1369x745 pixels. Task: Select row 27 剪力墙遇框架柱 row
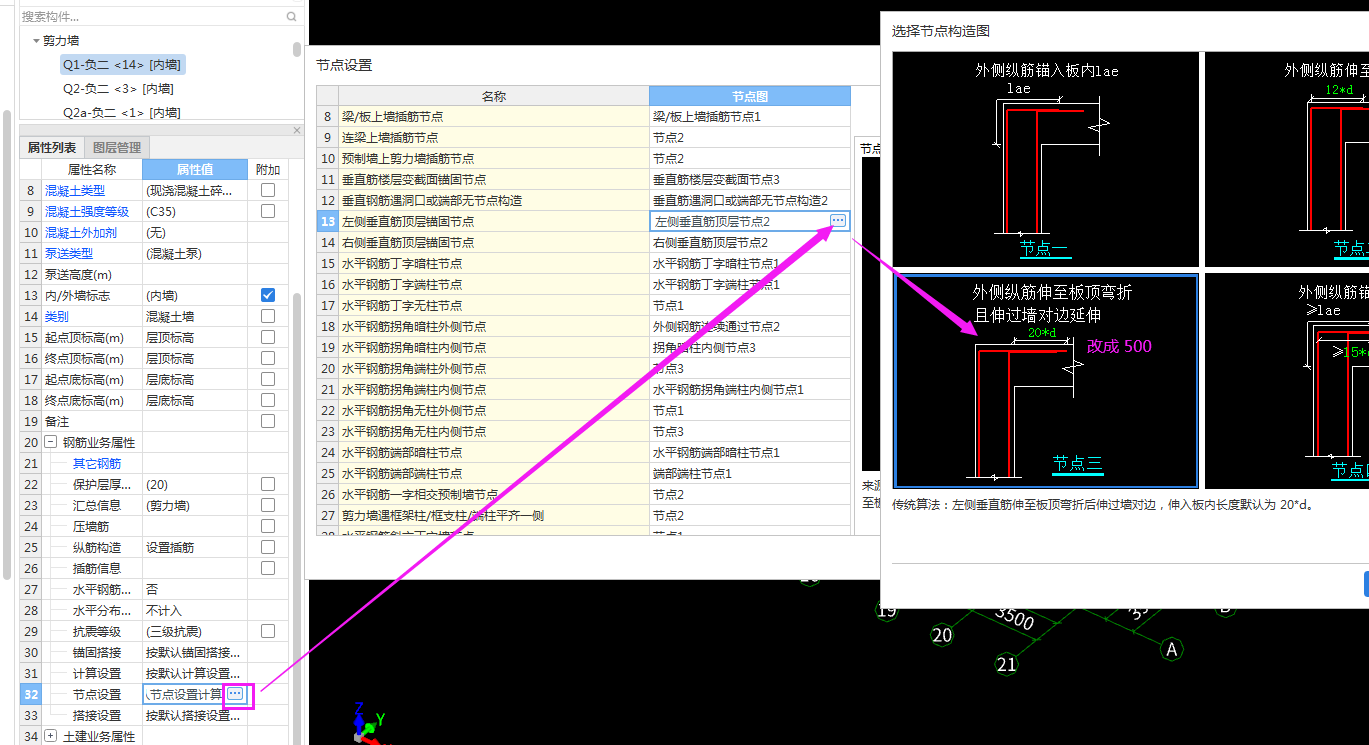pyautogui.click(x=493, y=515)
